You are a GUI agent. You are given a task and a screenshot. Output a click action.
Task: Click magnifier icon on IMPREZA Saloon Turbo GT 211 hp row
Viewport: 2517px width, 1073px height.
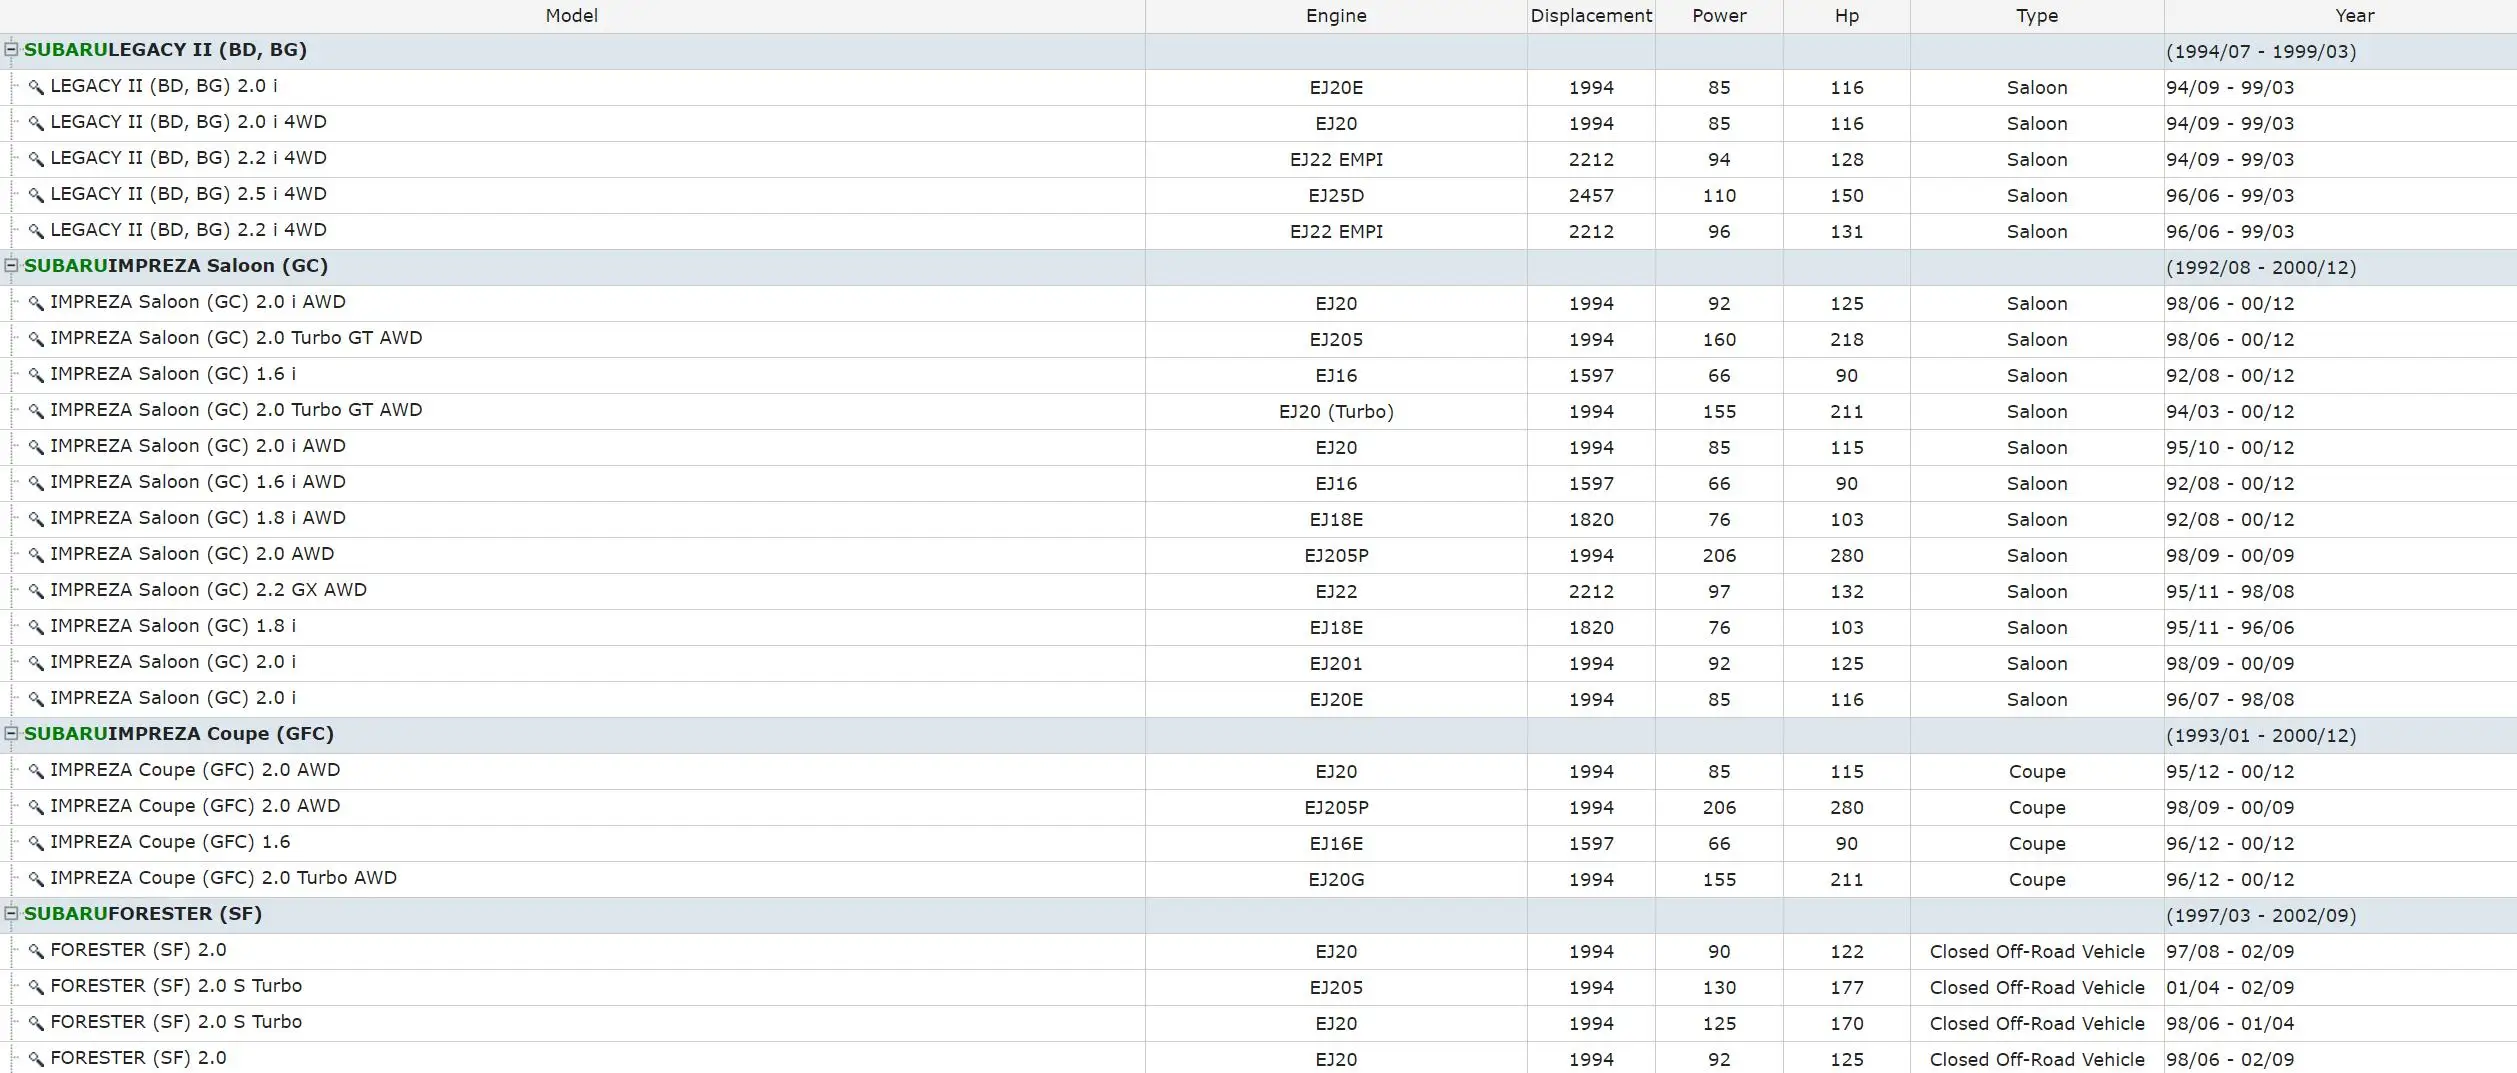click(x=36, y=411)
